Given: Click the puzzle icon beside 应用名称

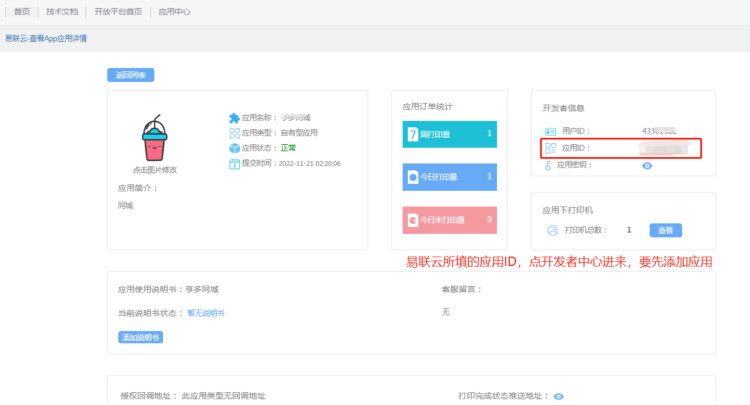Looking at the screenshot, I should (x=234, y=117).
